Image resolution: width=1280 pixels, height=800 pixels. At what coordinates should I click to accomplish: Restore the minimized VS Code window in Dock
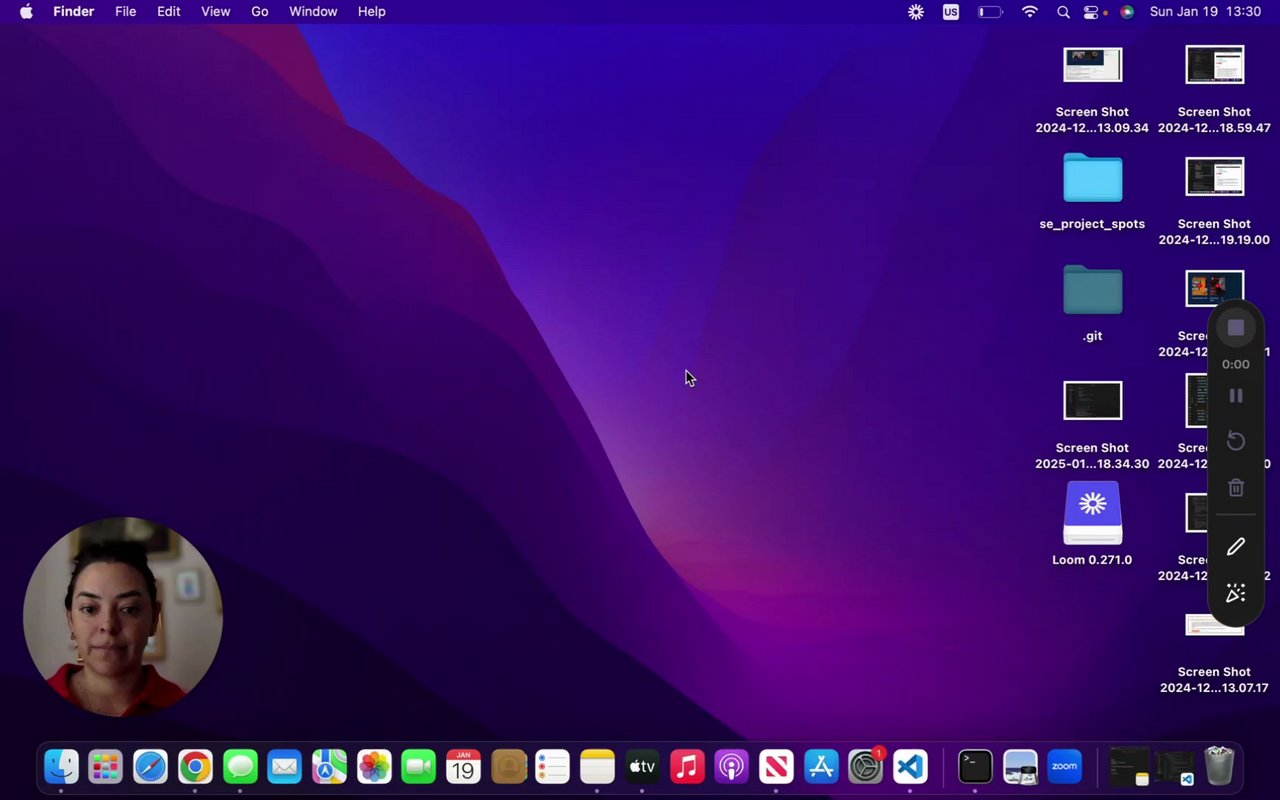pyautogui.click(x=1174, y=767)
